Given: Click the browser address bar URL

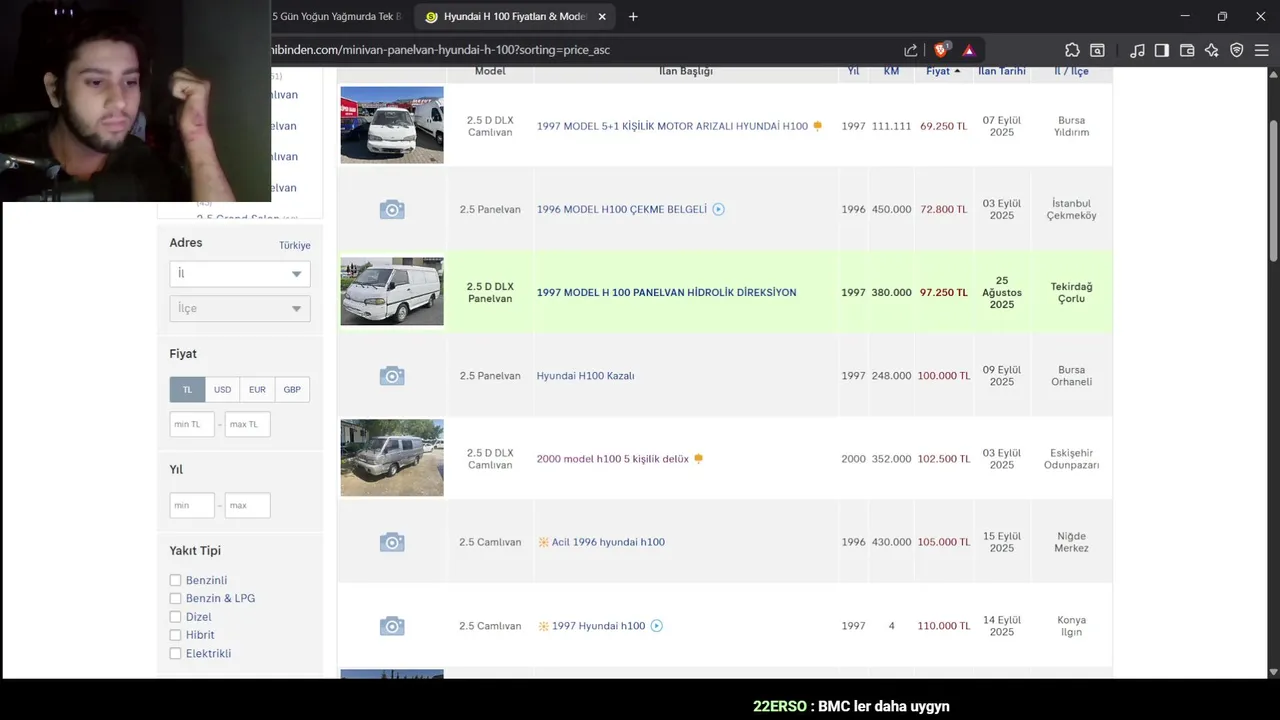Looking at the screenshot, I should 440,50.
